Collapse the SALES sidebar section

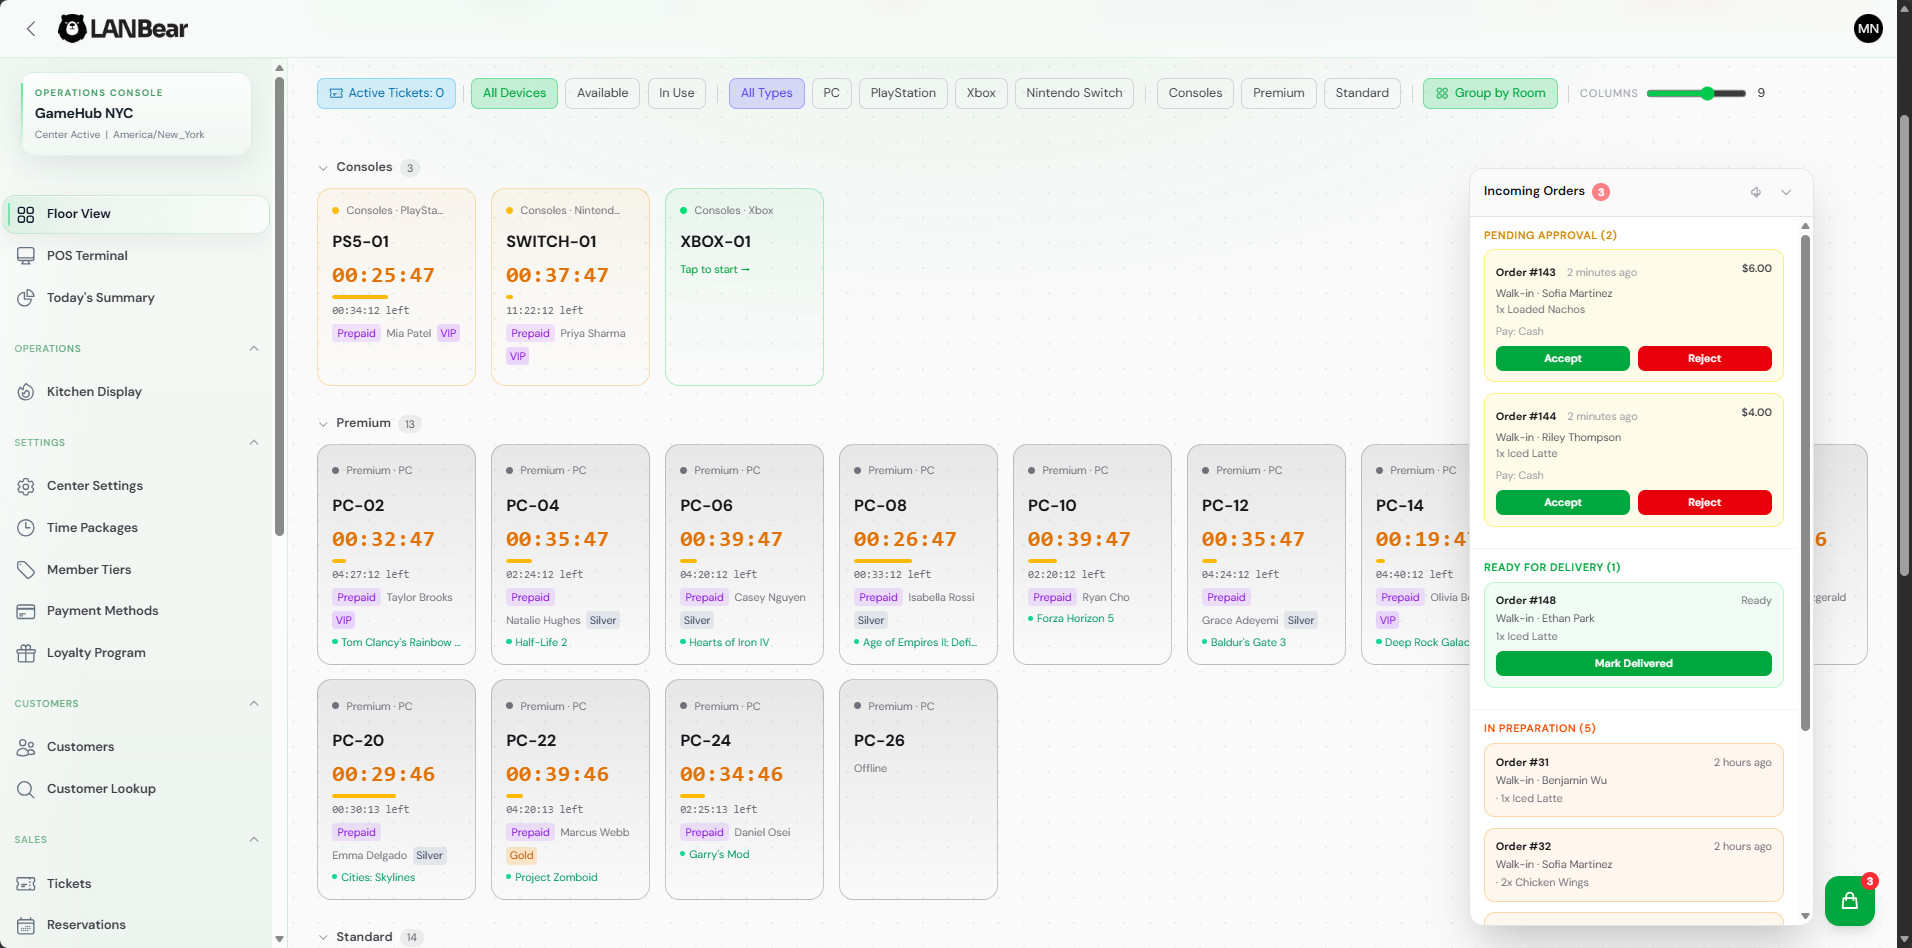(x=254, y=840)
